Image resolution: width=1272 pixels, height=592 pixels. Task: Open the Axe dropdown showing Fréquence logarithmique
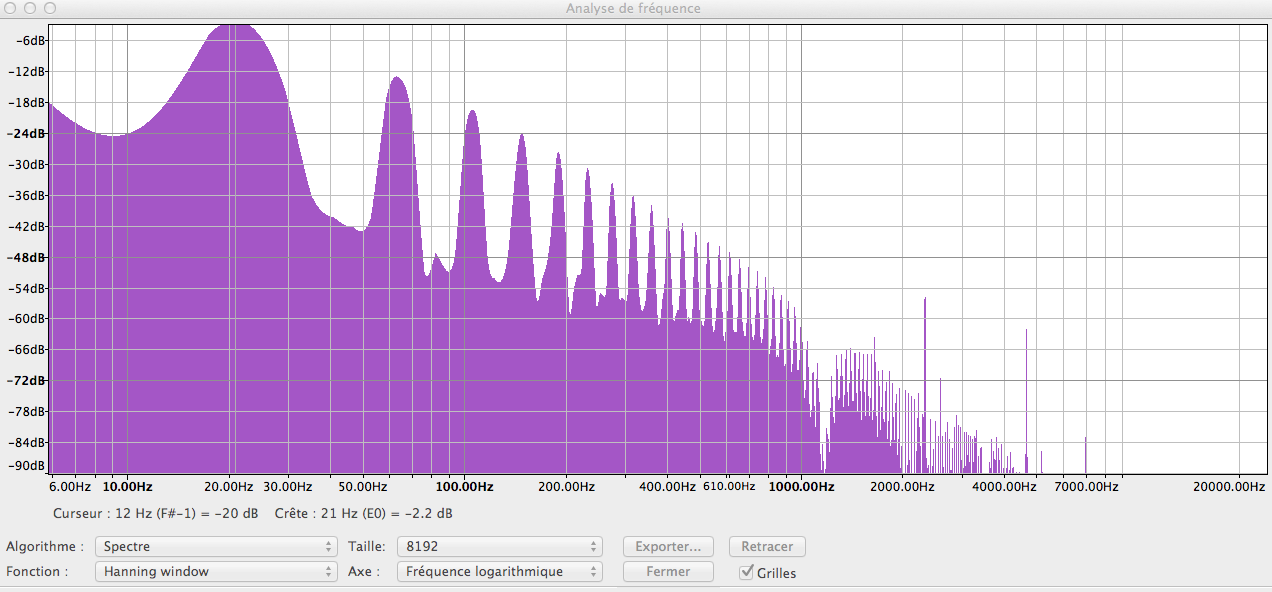[x=500, y=572]
